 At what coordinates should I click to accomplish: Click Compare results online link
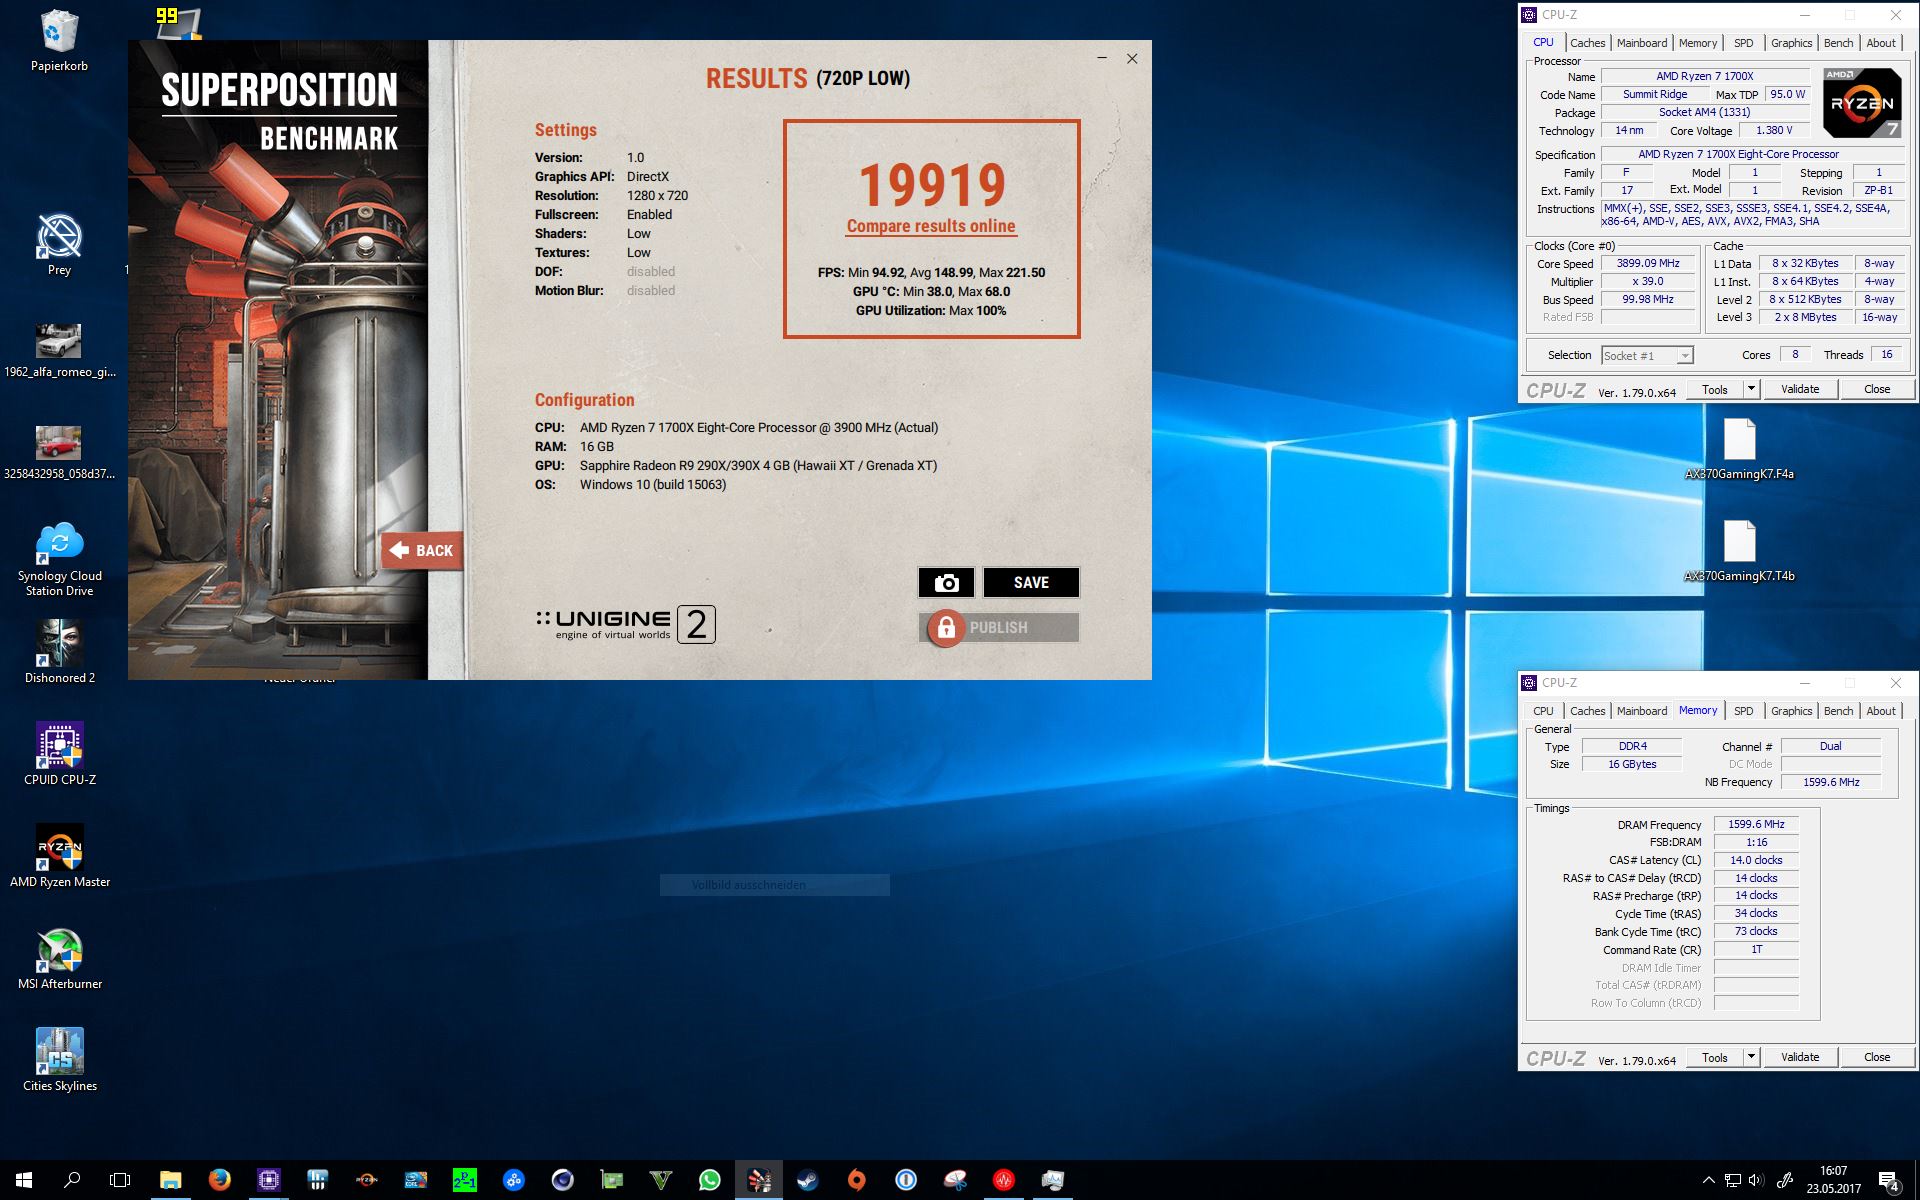point(931,226)
